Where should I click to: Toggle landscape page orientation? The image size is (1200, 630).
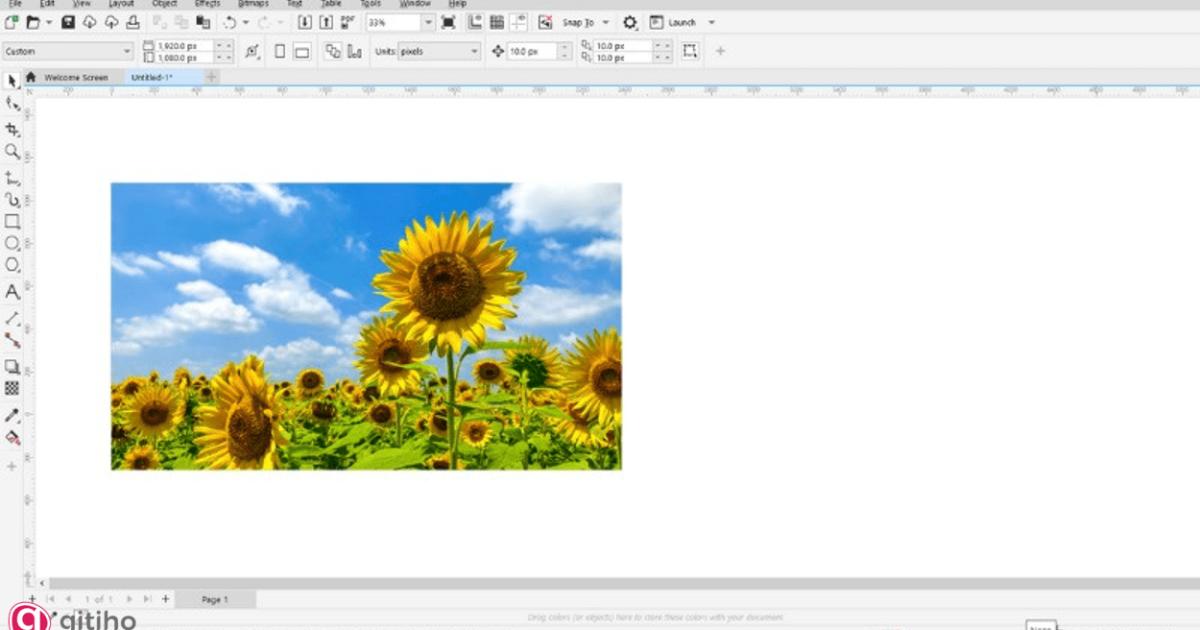pos(300,49)
